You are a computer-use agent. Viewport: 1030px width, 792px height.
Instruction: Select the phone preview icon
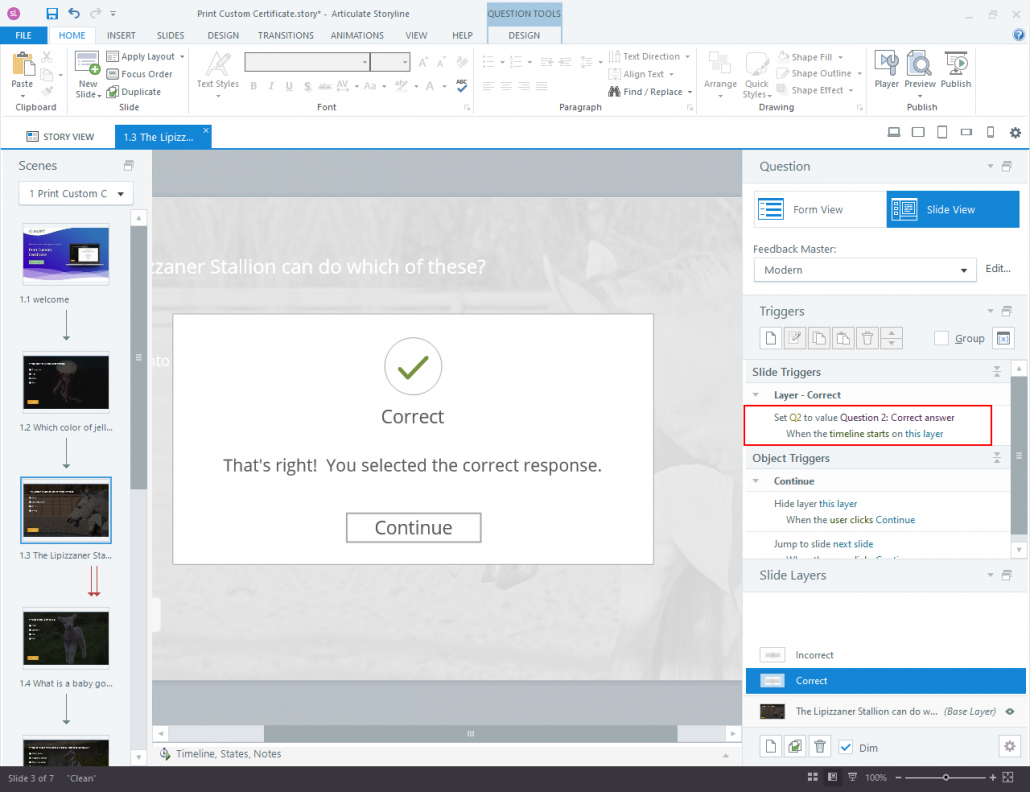click(x=990, y=131)
